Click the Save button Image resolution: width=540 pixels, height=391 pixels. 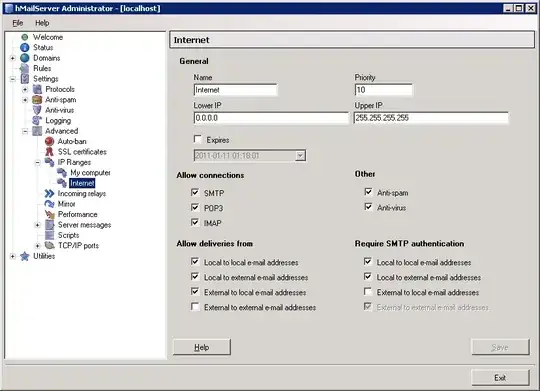500,347
